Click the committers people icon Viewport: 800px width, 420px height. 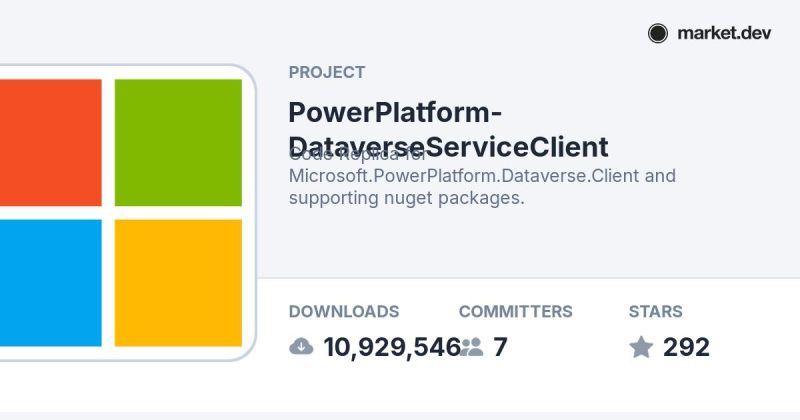click(471, 347)
